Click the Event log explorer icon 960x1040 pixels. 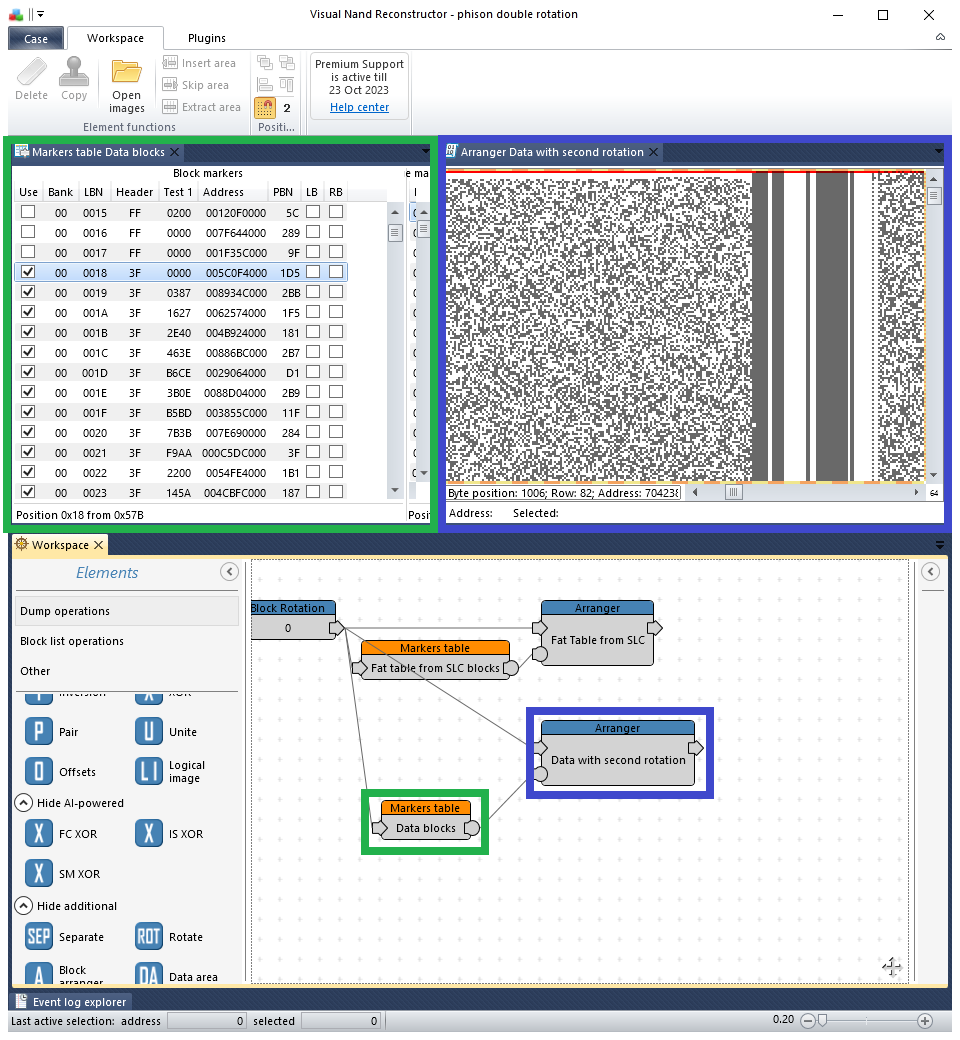click(21, 1001)
